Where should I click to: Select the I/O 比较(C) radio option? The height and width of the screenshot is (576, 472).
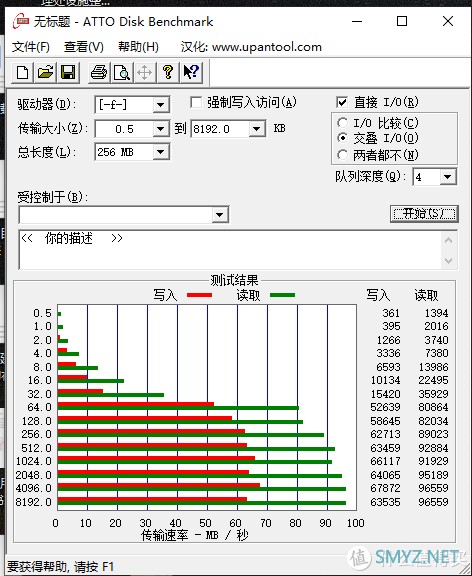pos(342,123)
